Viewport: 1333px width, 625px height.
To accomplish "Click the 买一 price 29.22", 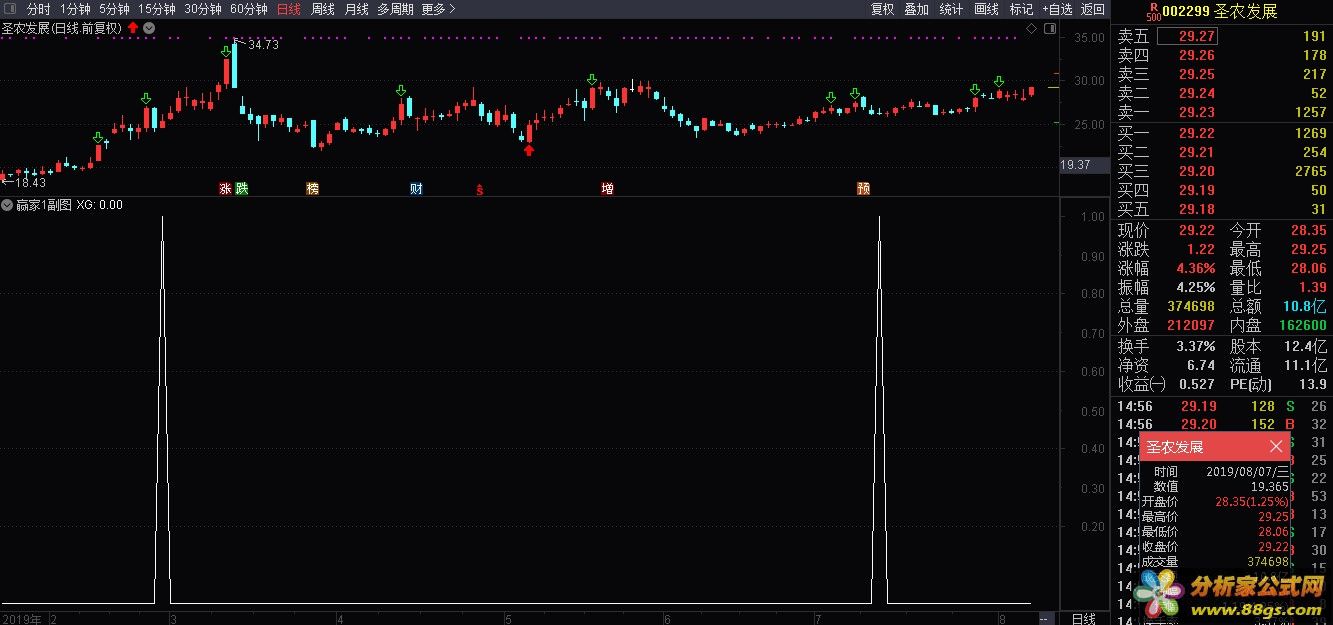I will tap(1196, 133).
